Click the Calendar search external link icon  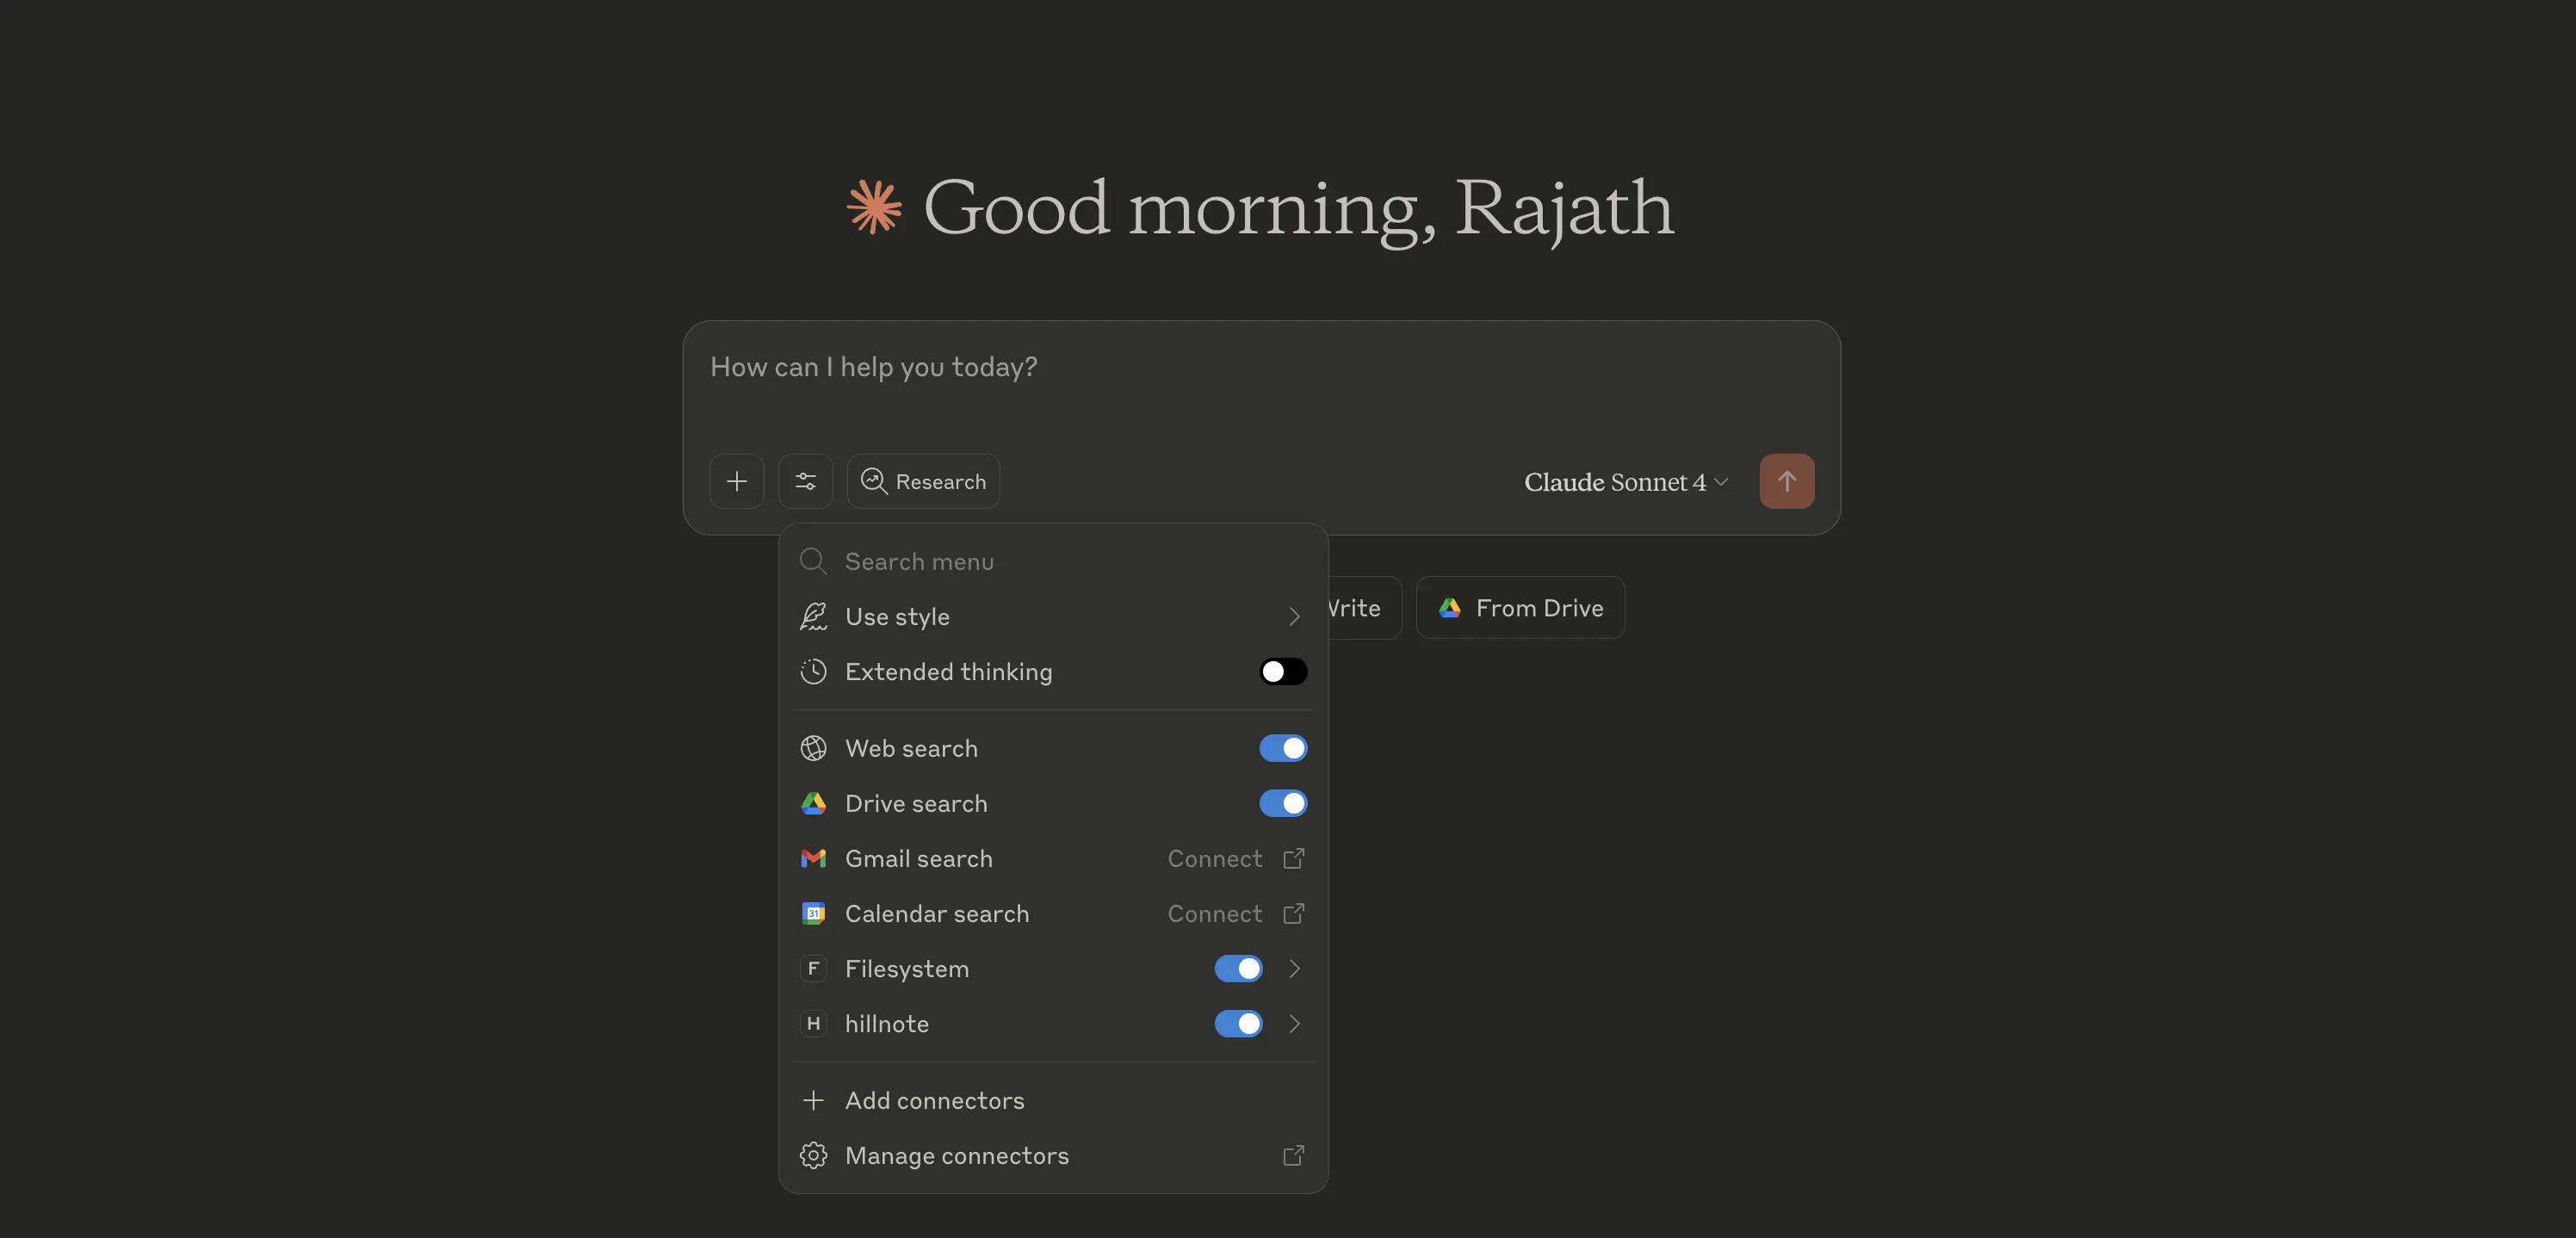pos(1293,913)
